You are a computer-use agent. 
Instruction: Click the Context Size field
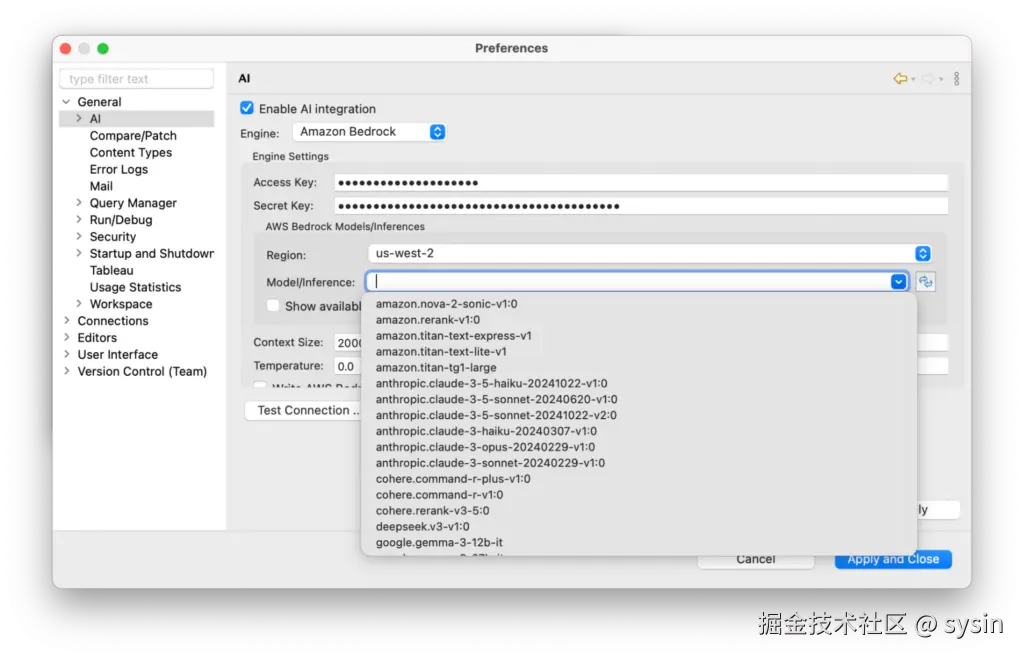click(347, 343)
